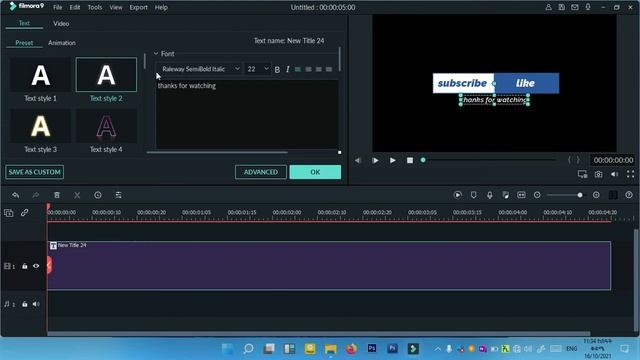640x360 pixels.
Task: Open the timeline help question icon
Action: [629, 195]
